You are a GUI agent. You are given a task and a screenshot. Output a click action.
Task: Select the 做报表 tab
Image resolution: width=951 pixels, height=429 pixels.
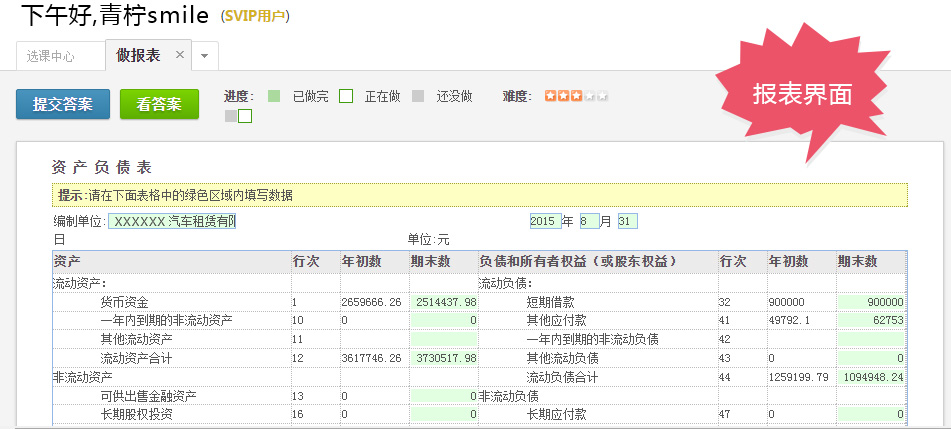pyautogui.click(x=139, y=55)
